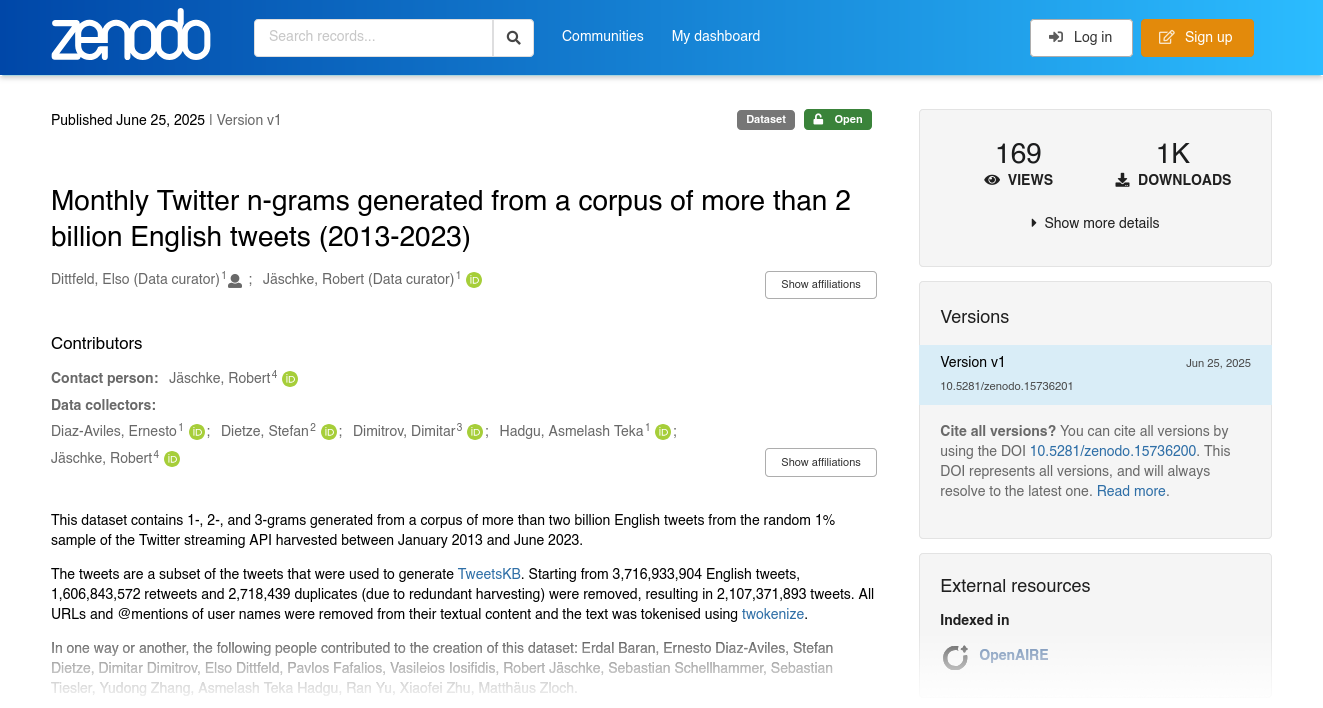Click the Sign up button
The height and width of the screenshot is (708, 1323).
tap(1197, 37)
